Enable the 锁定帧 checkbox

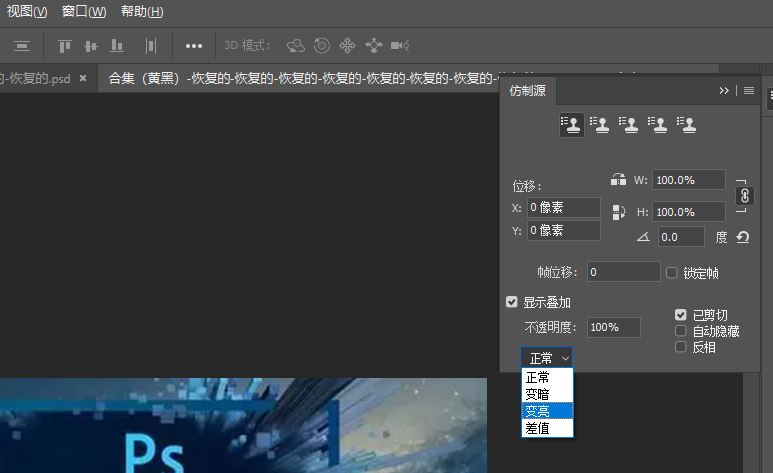(x=671, y=273)
